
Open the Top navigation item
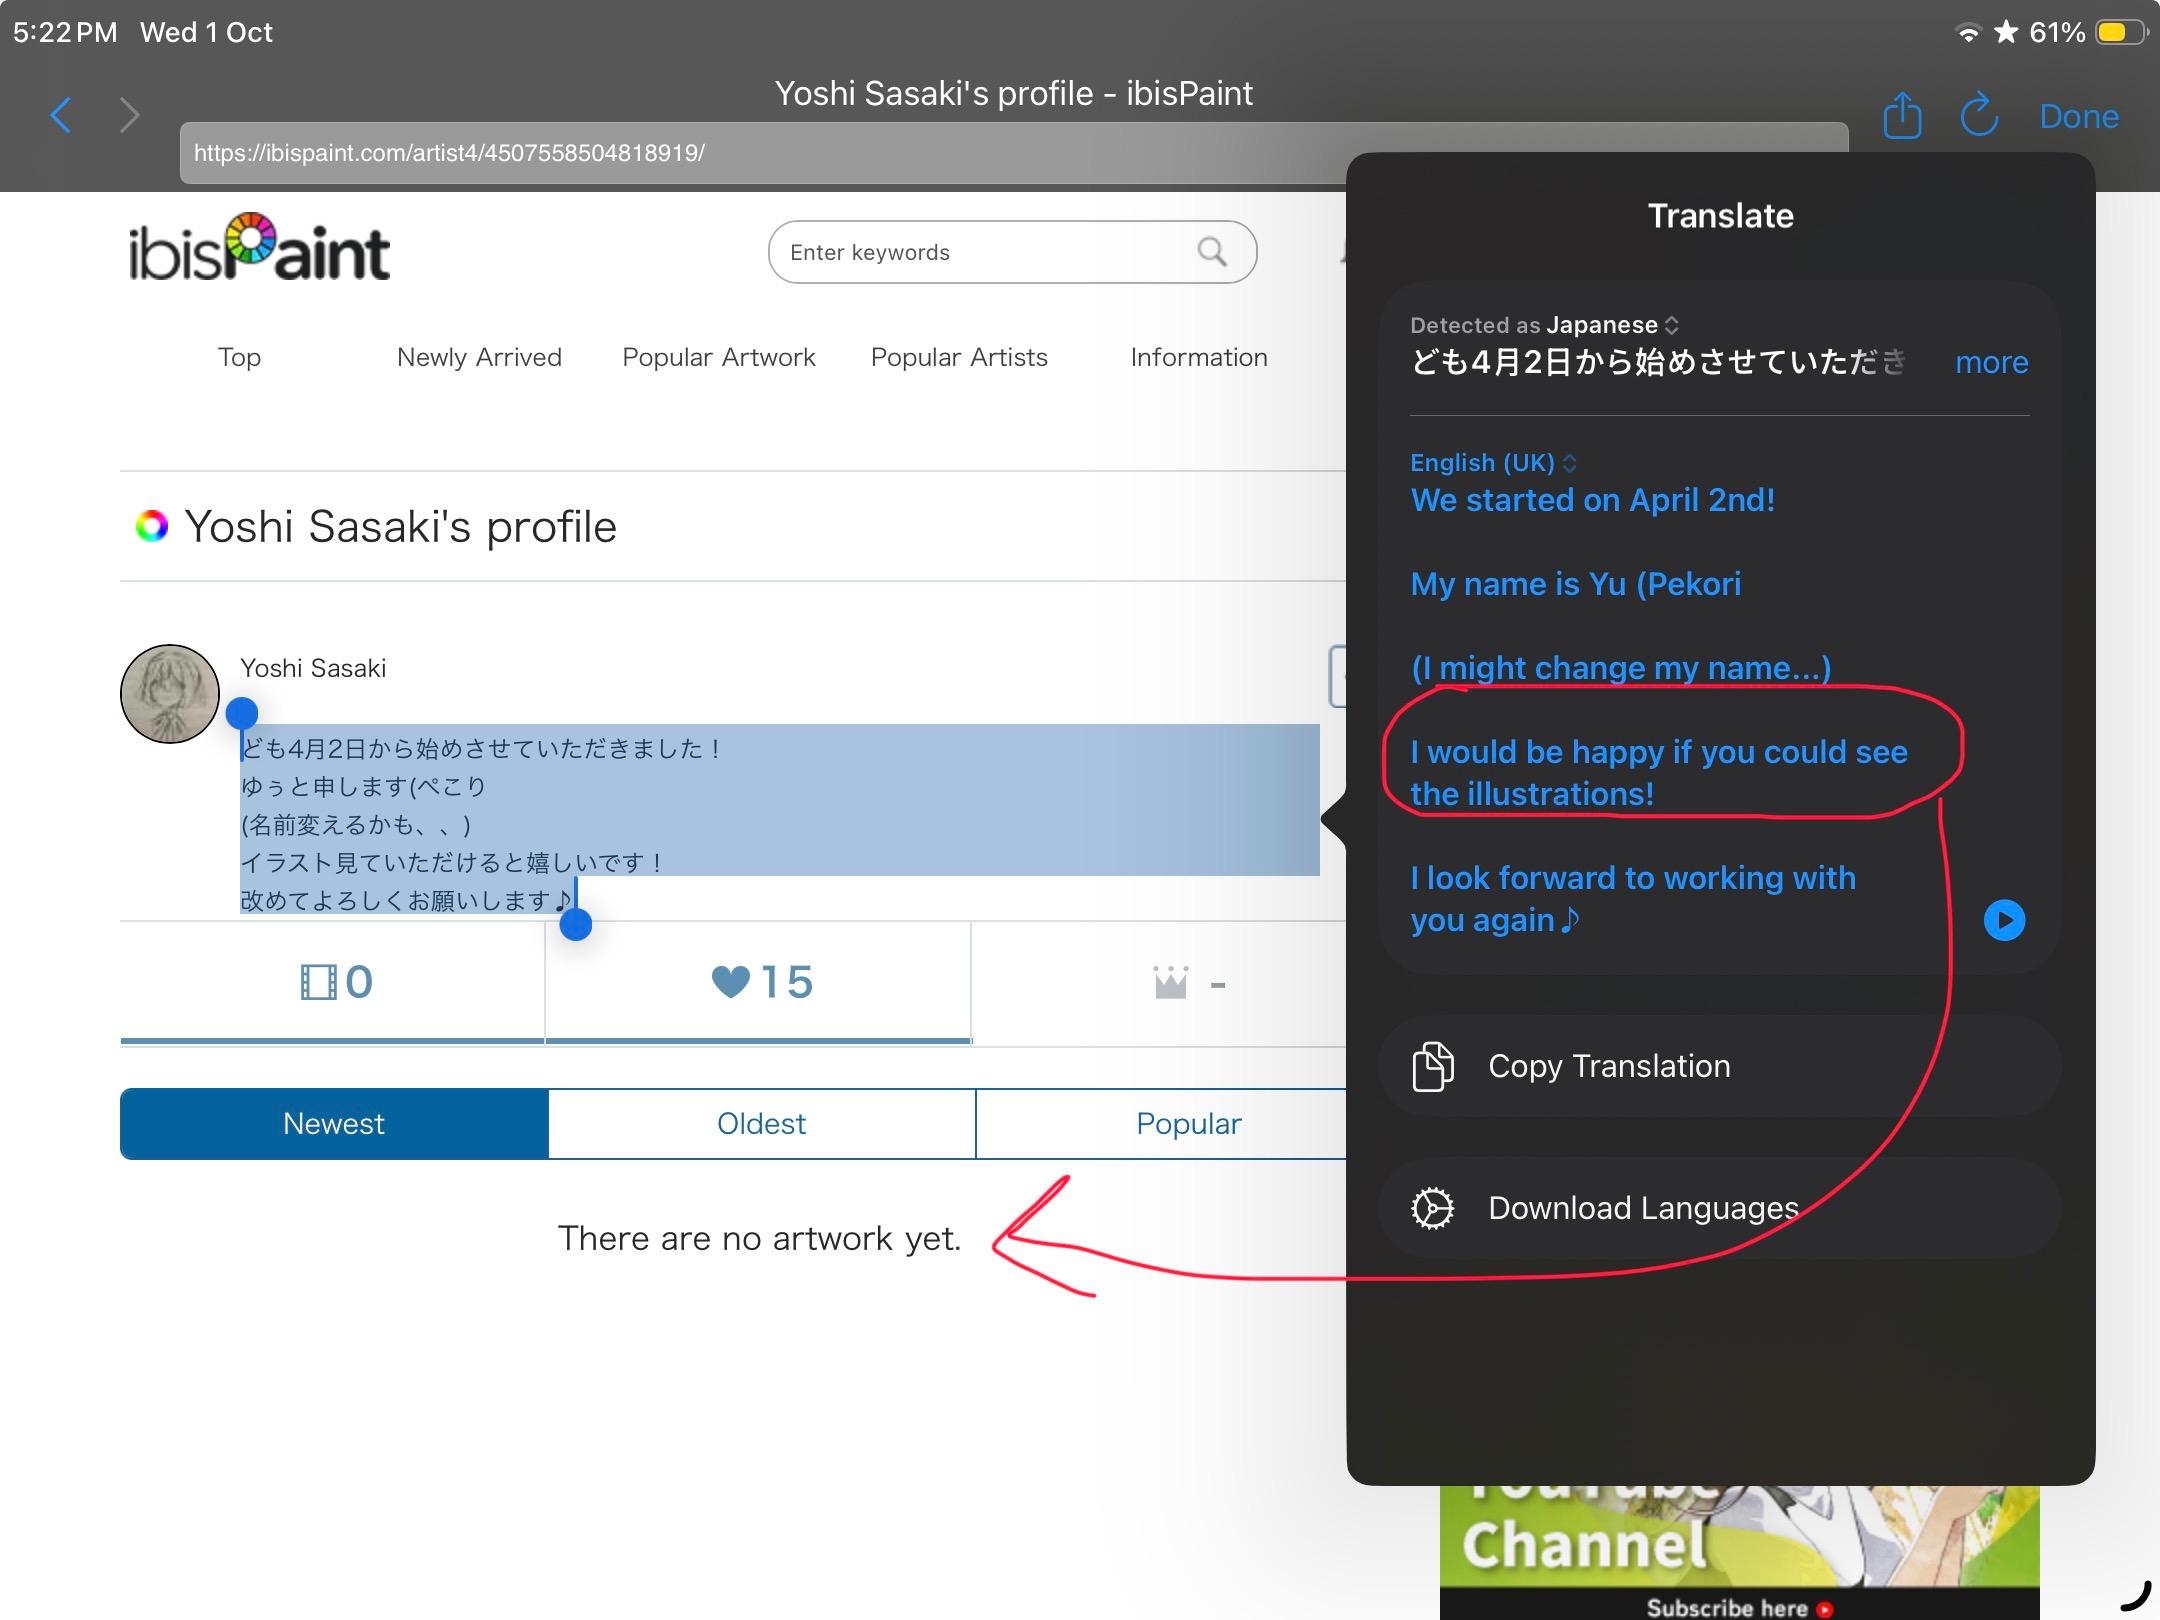pyautogui.click(x=239, y=357)
